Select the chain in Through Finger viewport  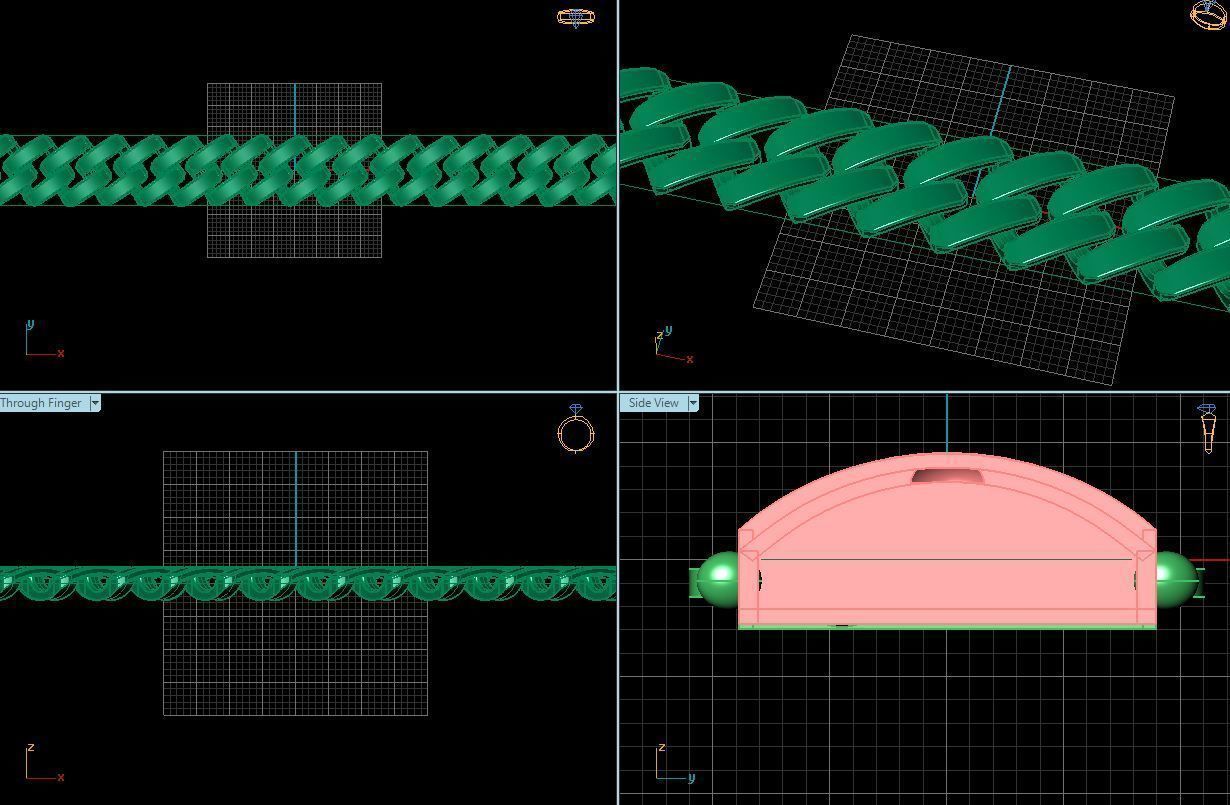coord(308,584)
